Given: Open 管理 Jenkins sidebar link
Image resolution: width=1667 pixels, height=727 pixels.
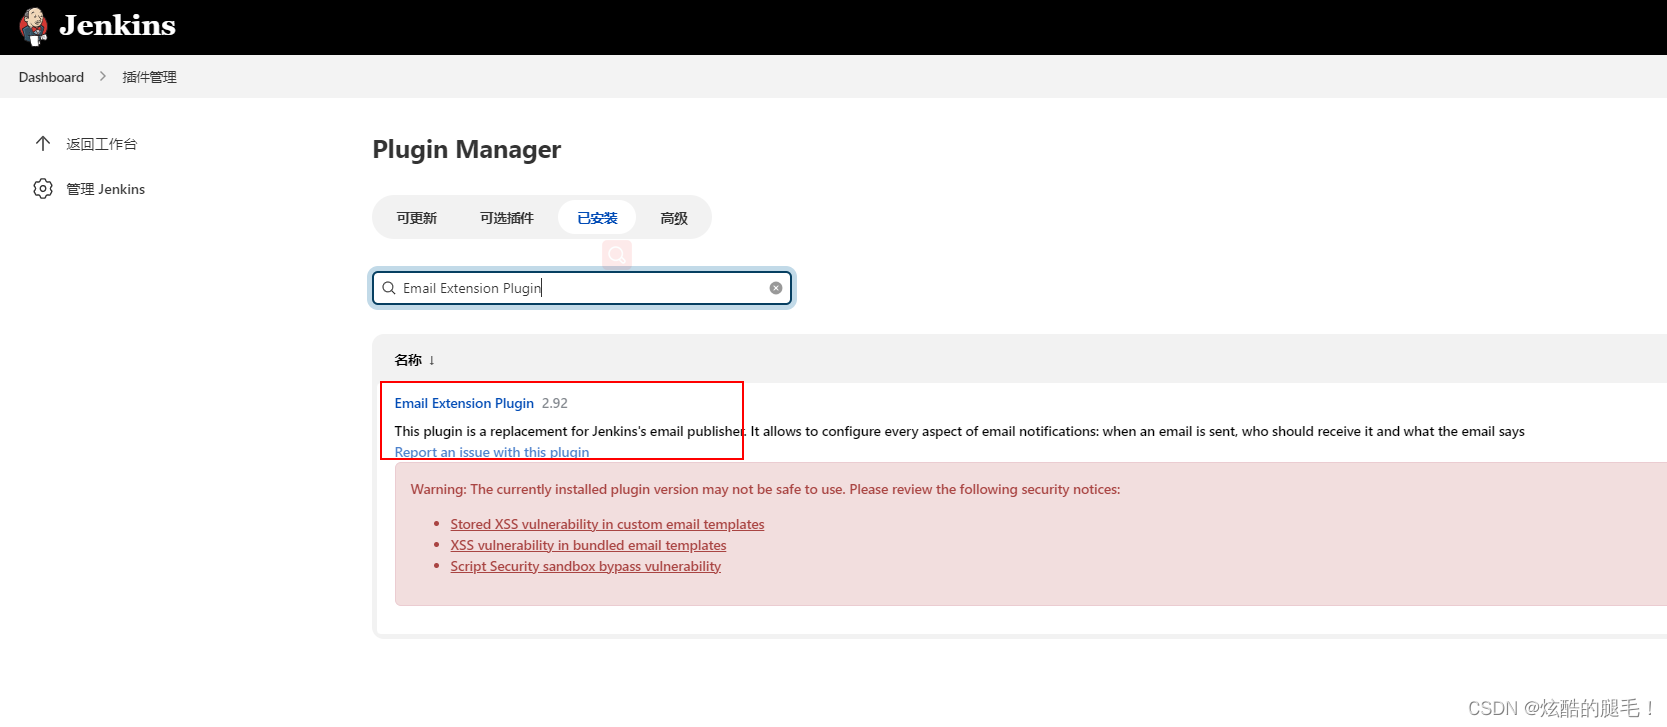Looking at the screenshot, I should (106, 189).
